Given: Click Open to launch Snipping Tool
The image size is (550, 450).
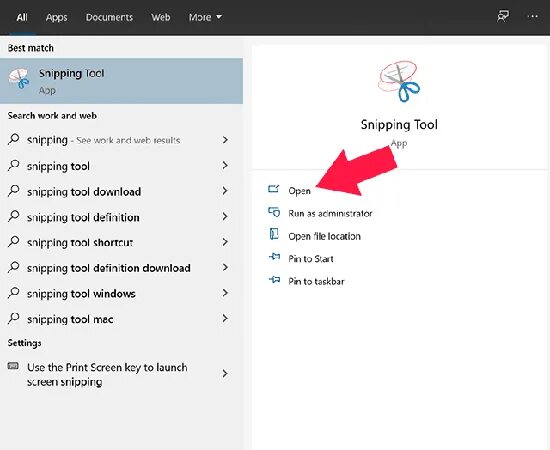Looking at the screenshot, I should tap(299, 191).
